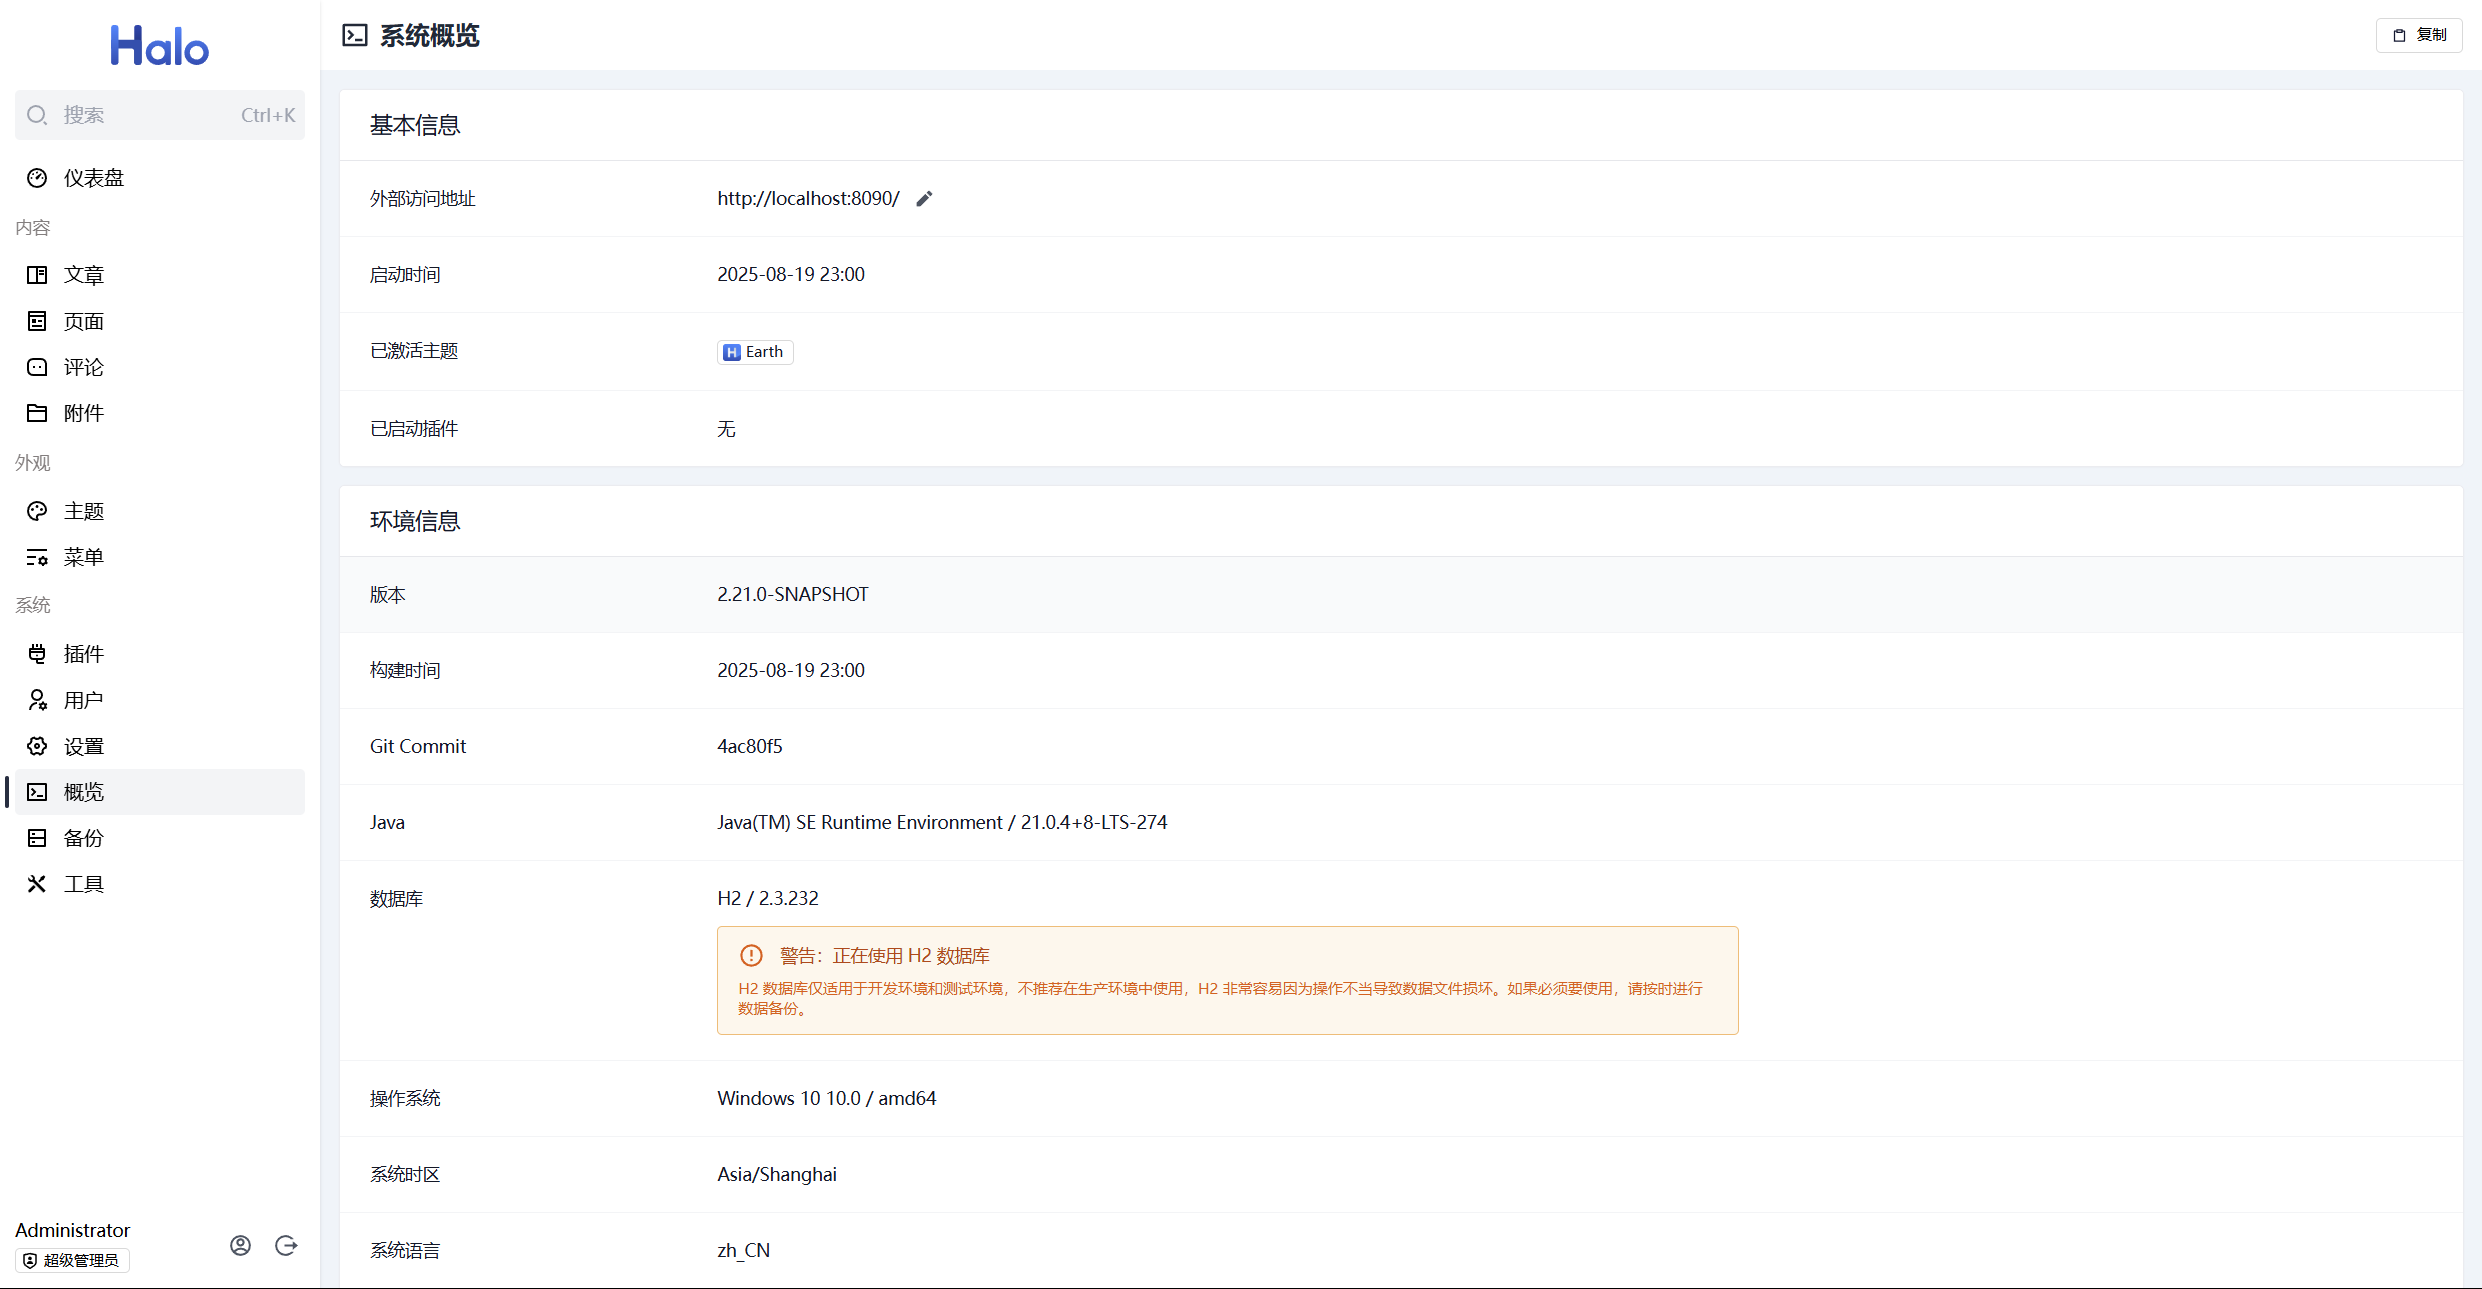Viewport: 2482px width, 1289px height.
Task: Open 评论 comments section
Action: [83, 367]
